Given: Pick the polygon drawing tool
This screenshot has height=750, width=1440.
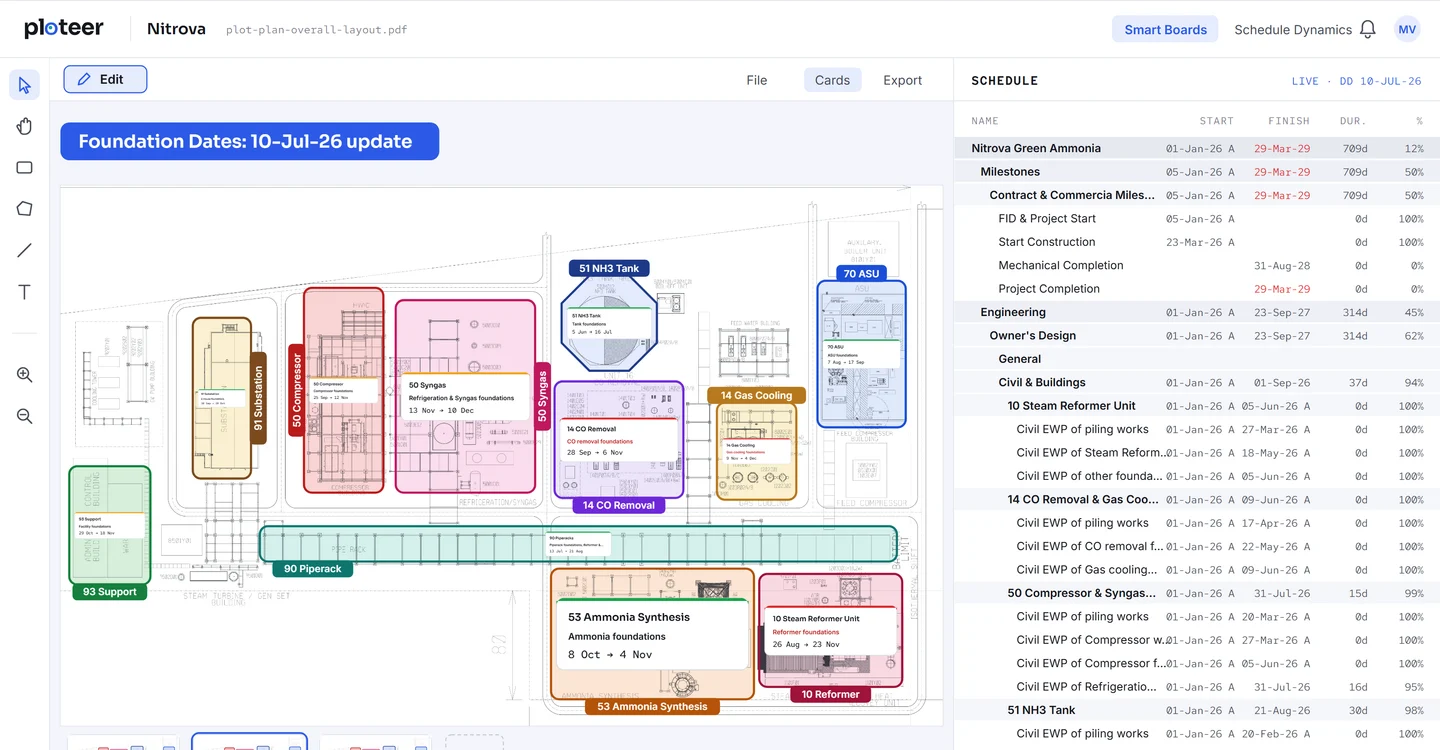Looking at the screenshot, I should tap(25, 209).
